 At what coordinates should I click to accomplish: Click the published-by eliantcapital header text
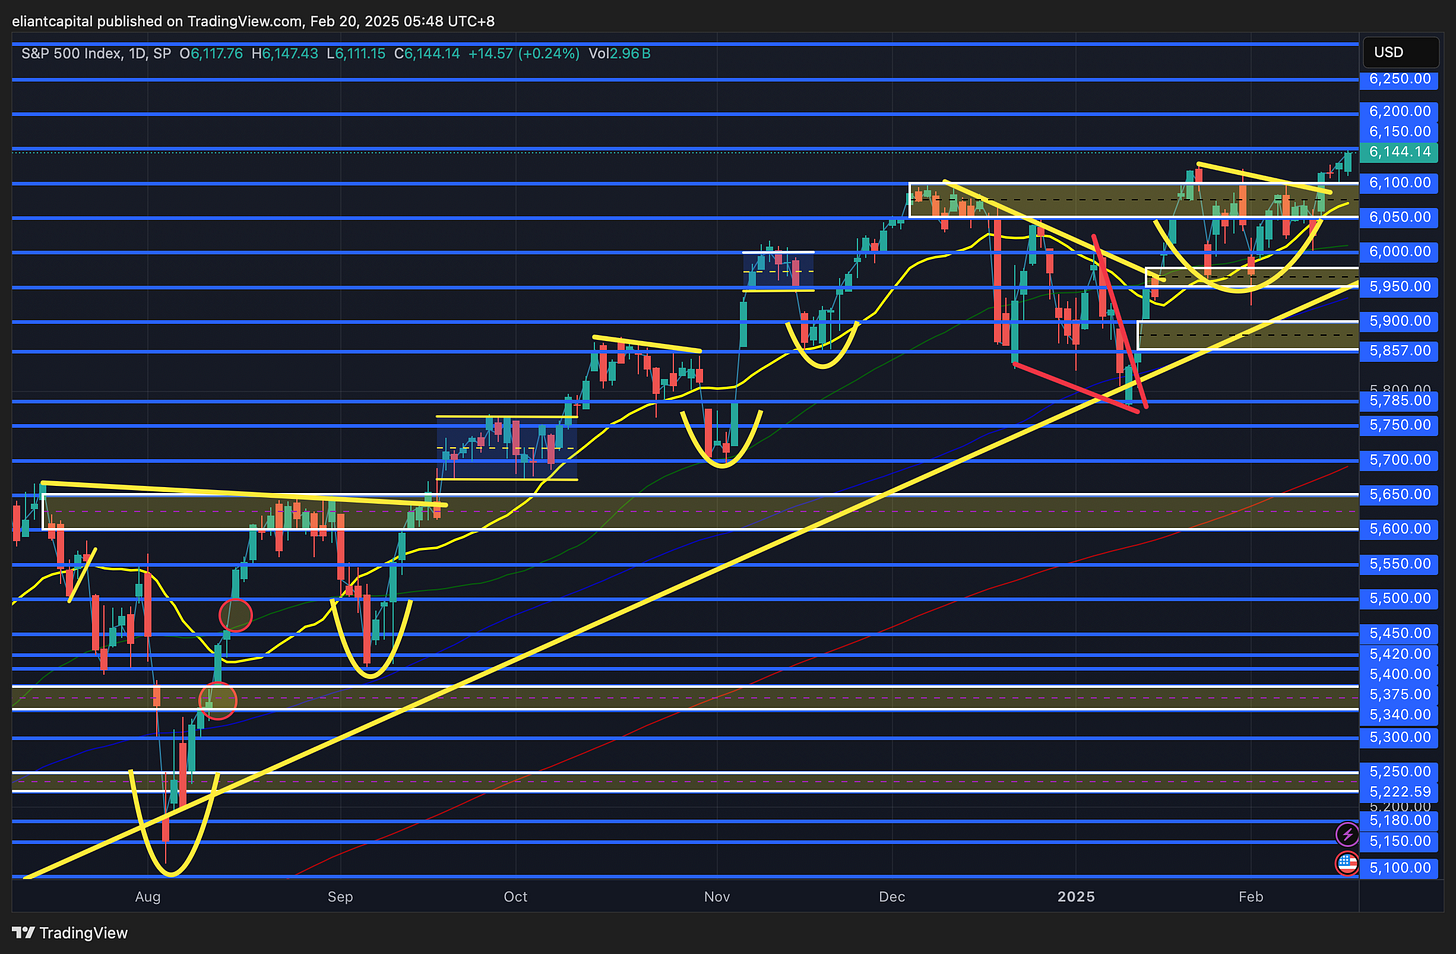[253, 21]
